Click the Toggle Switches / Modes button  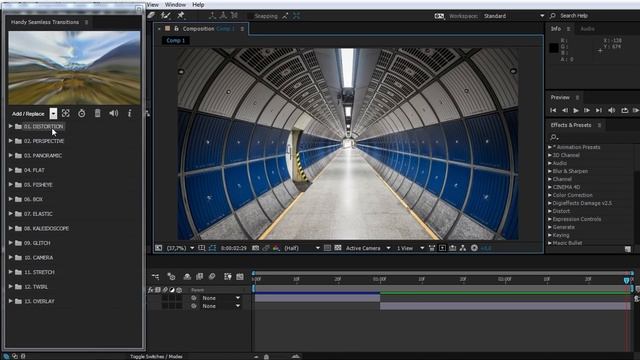pyautogui.click(x=156, y=356)
